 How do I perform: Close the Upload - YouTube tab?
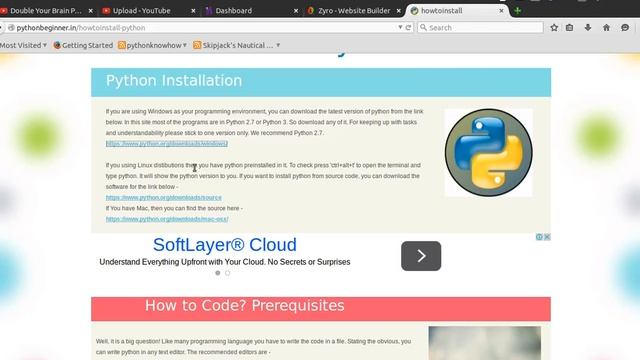[x=193, y=11]
